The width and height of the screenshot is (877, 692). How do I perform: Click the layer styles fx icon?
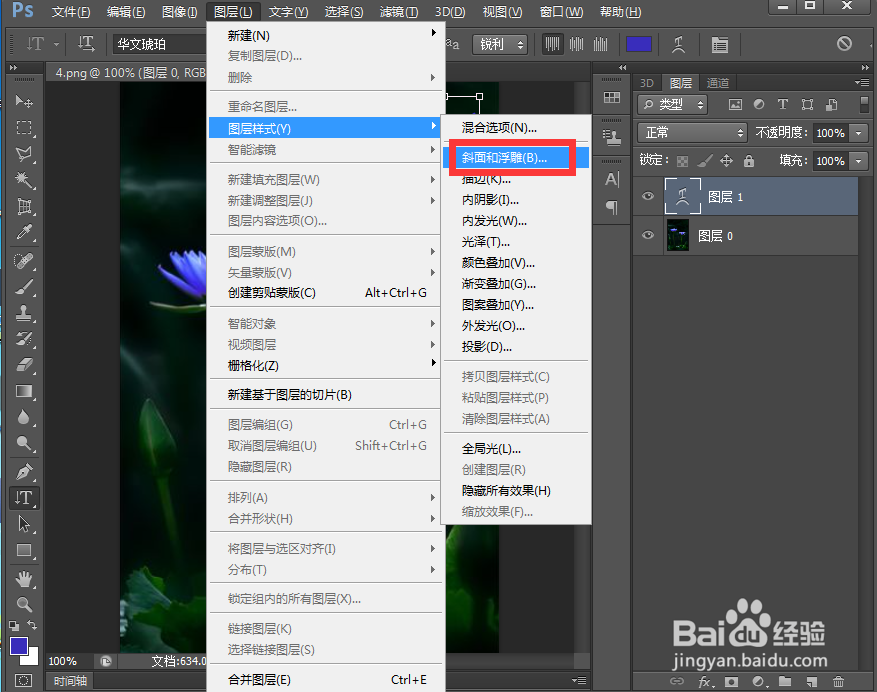click(704, 681)
